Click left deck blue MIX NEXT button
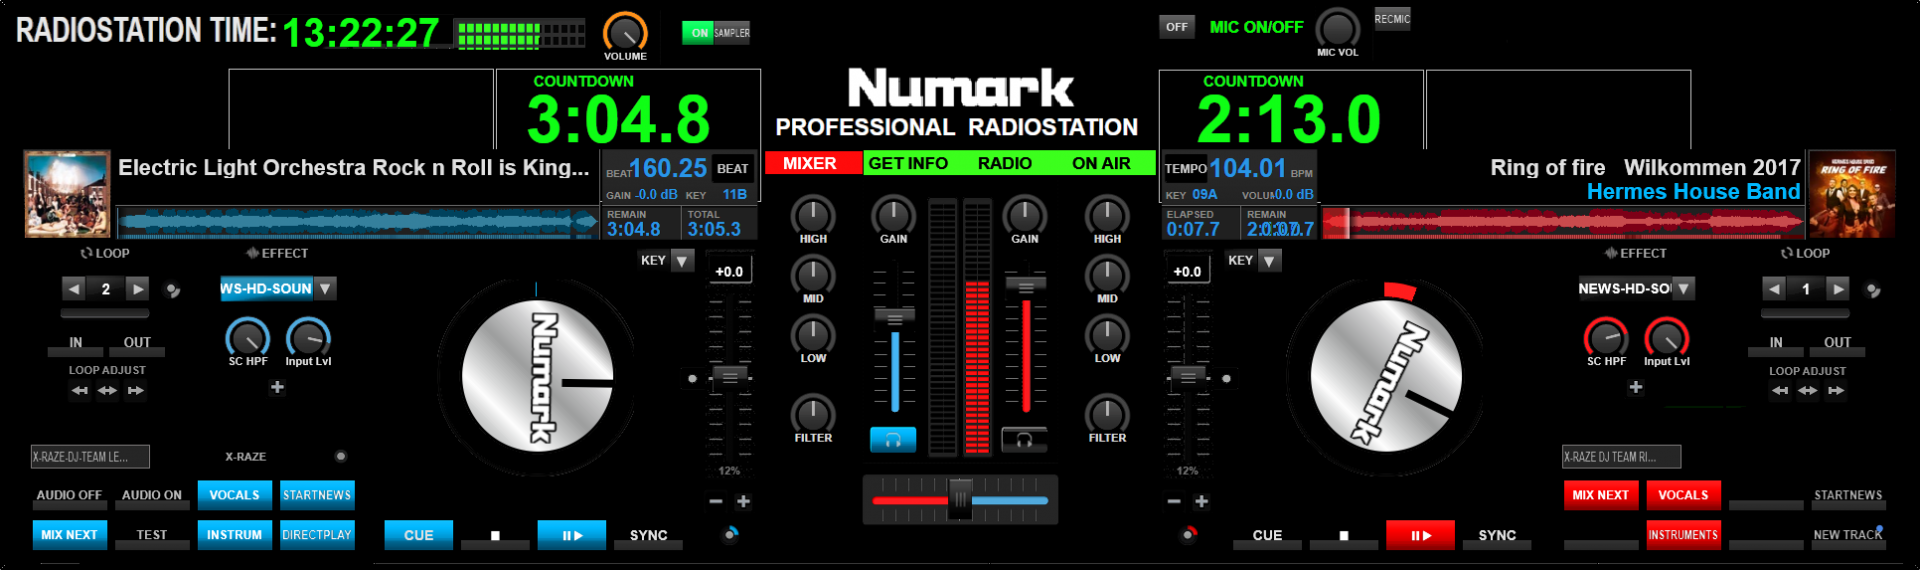This screenshot has width=1920, height=570. (69, 535)
